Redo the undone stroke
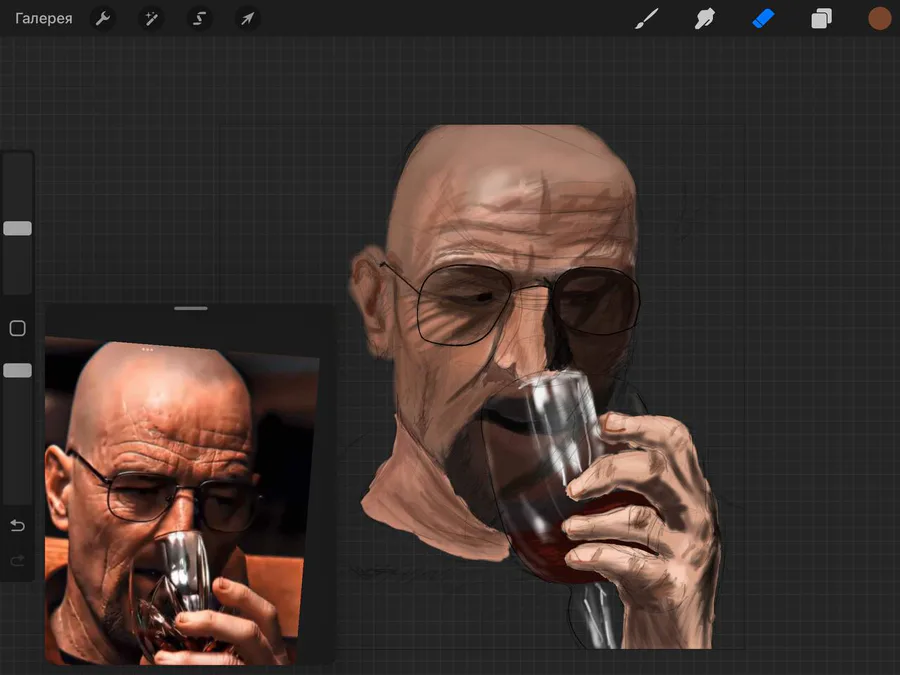 [18, 560]
